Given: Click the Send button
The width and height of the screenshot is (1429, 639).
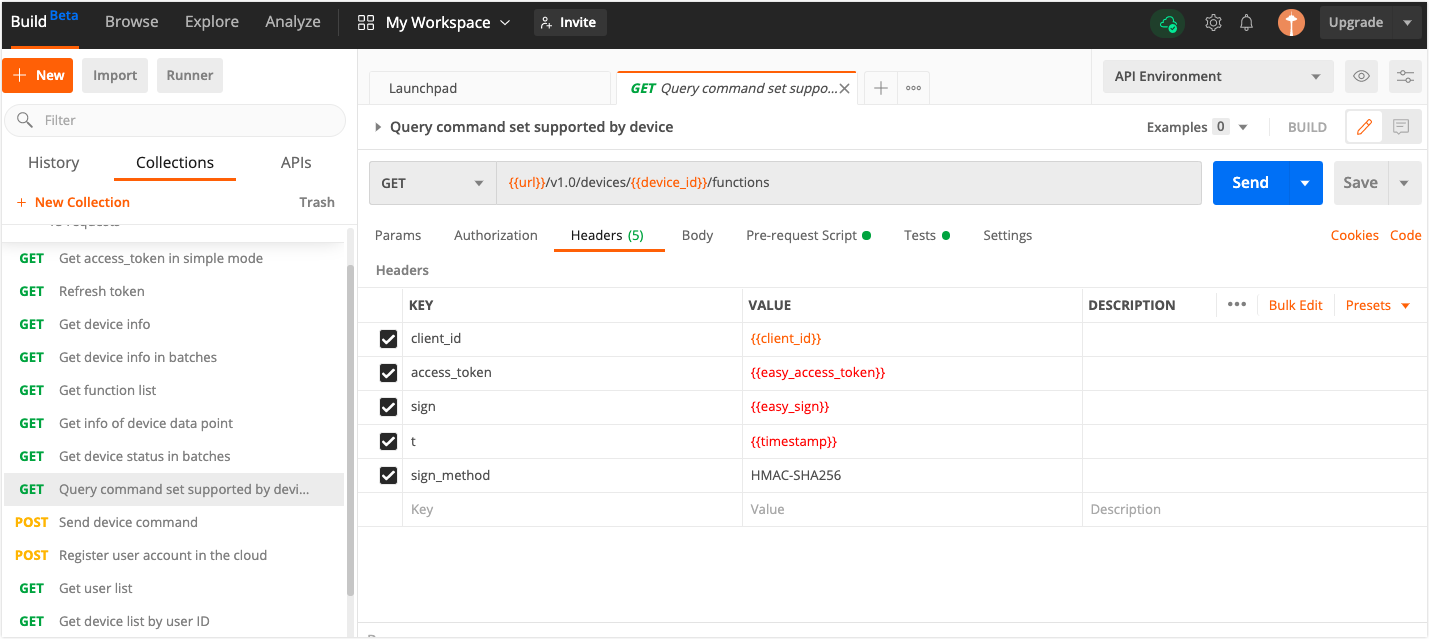Looking at the screenshot, I should point(1250,183).
